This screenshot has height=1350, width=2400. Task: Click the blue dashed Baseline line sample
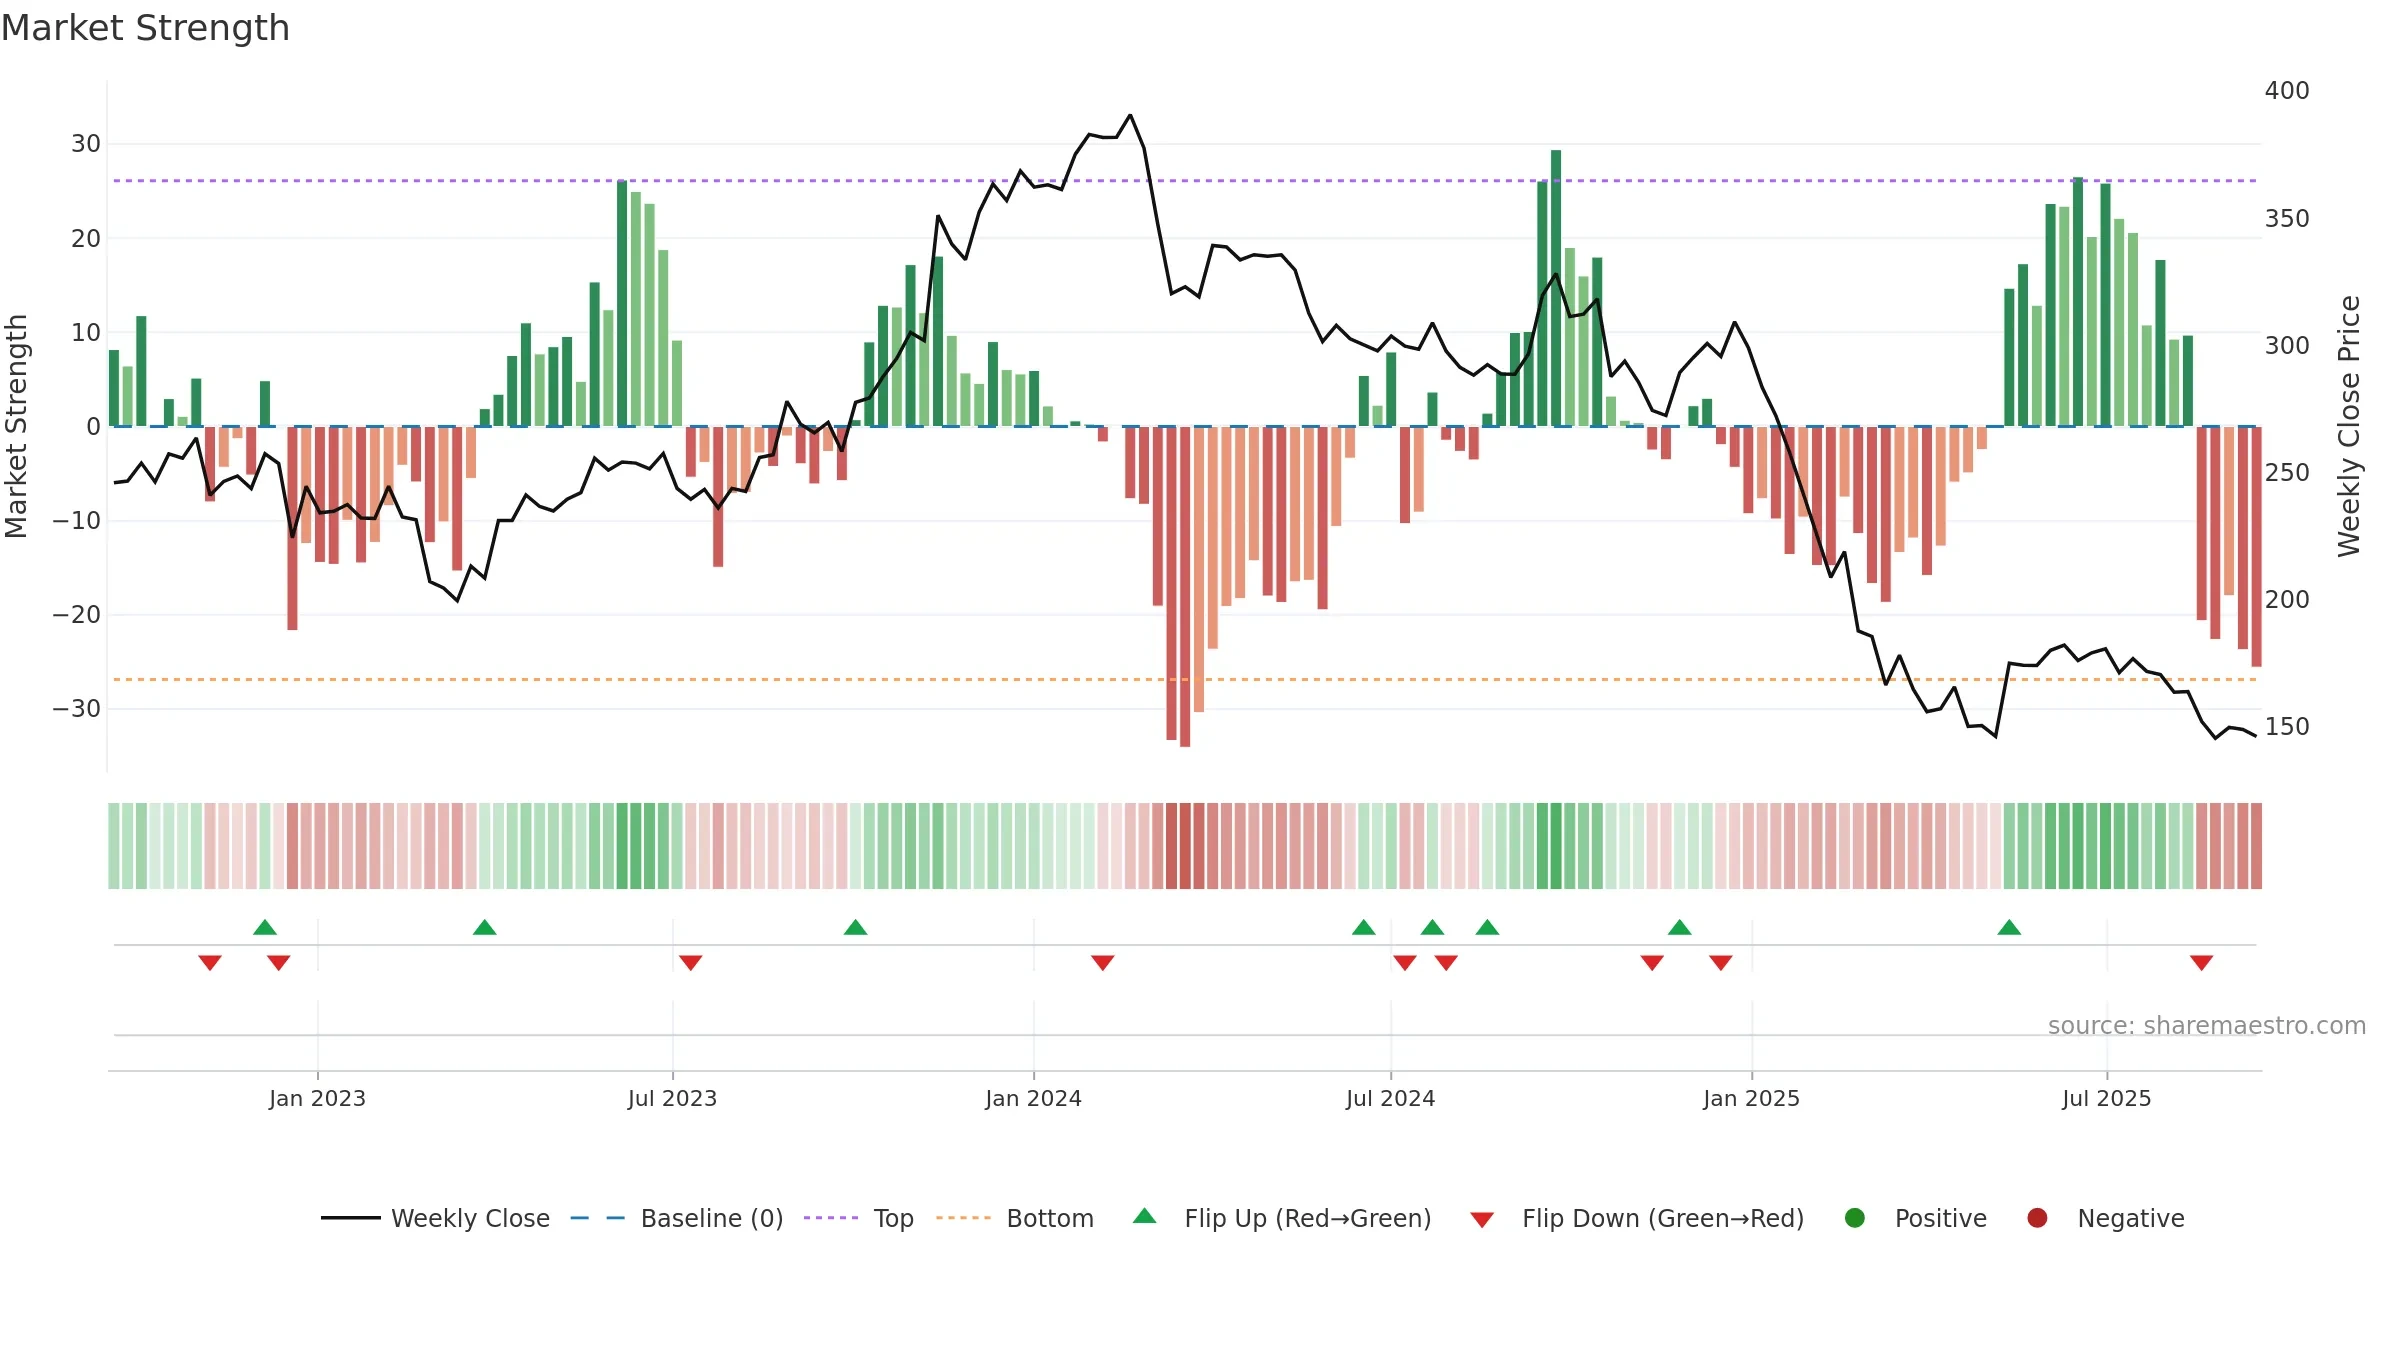(x=598, y=1218)
